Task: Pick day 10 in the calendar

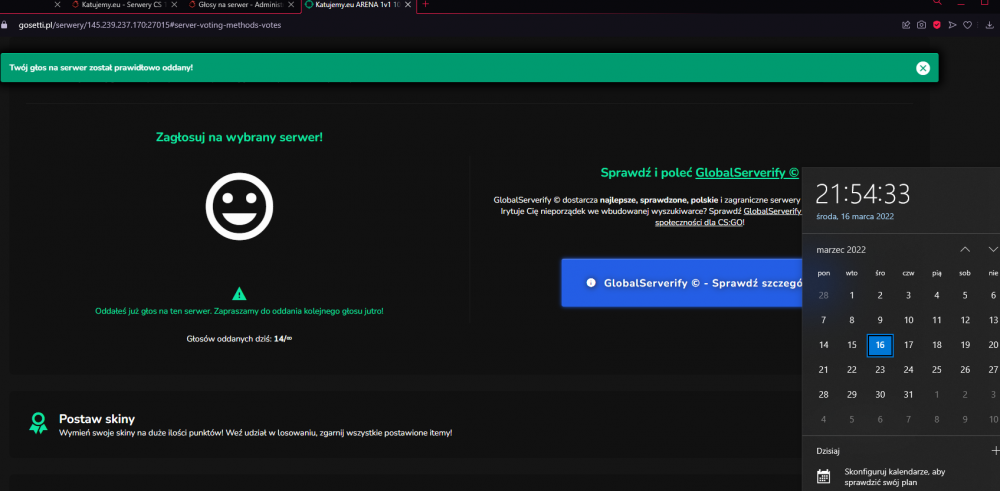Action: click(908, 320)
